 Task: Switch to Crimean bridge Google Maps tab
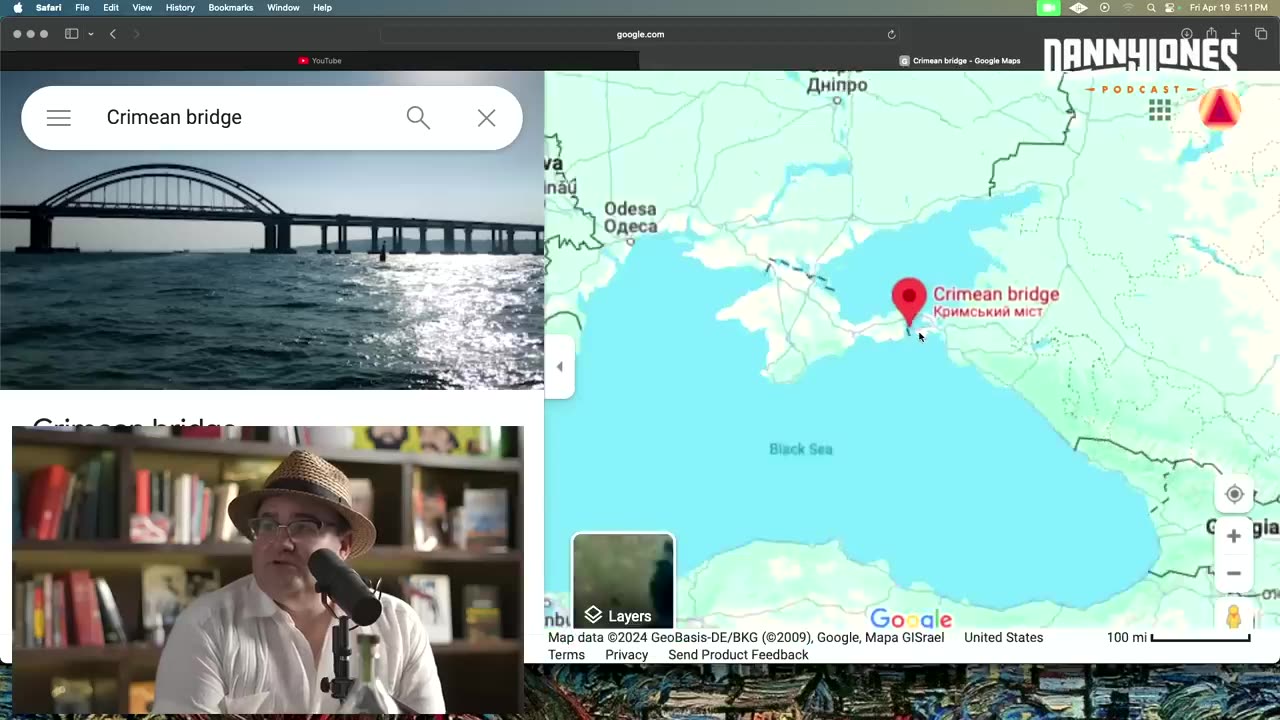[x=960, y=61]
